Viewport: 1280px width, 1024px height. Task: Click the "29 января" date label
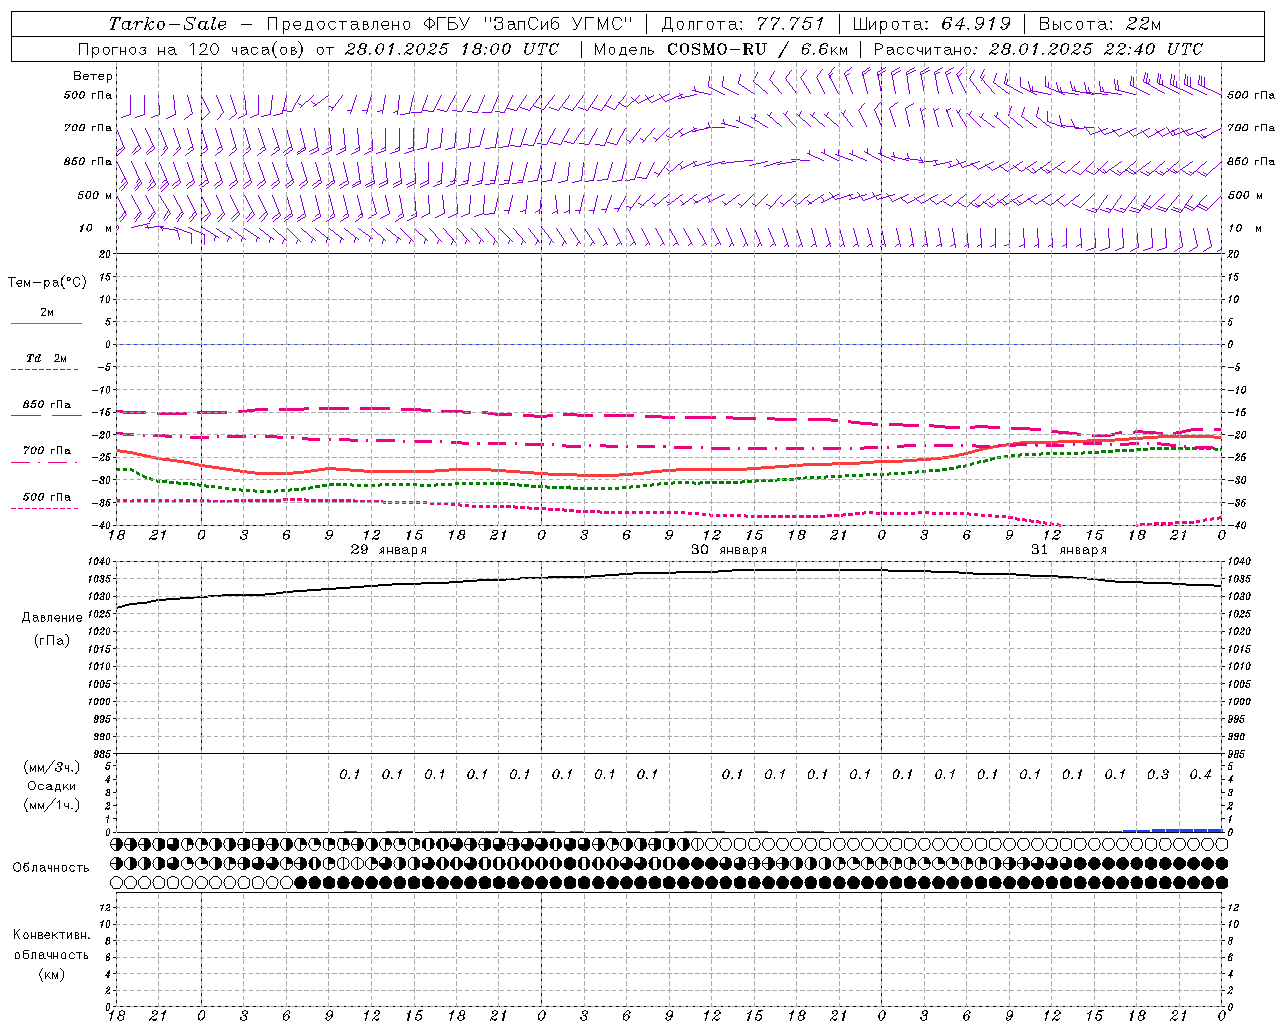[388, 550]
